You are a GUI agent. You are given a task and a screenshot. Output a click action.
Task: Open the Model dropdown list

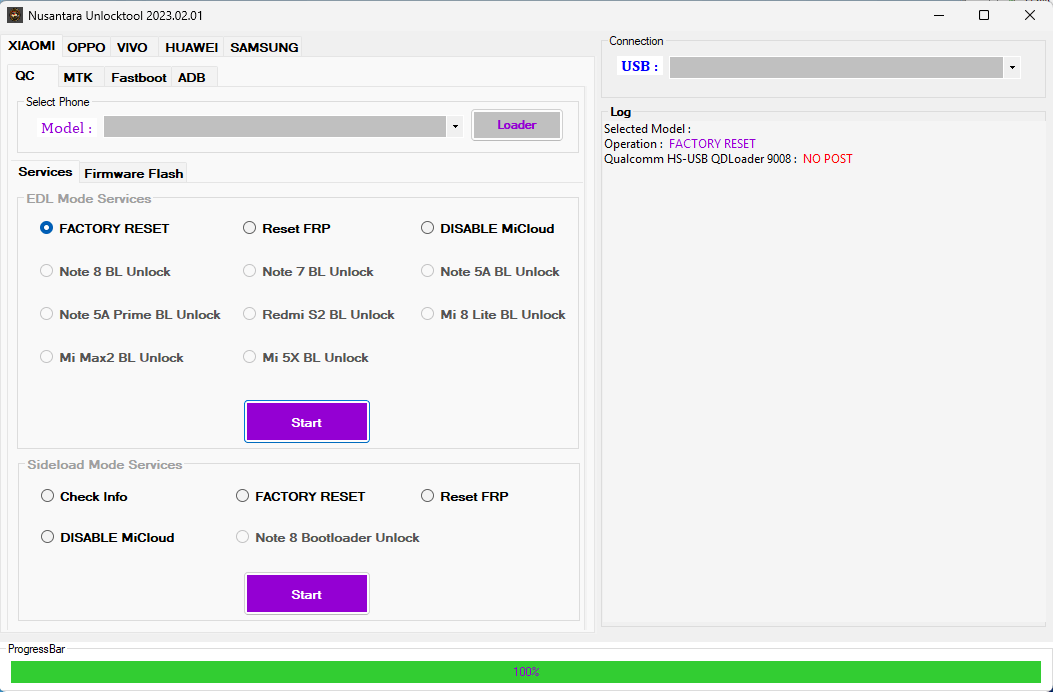455,126
